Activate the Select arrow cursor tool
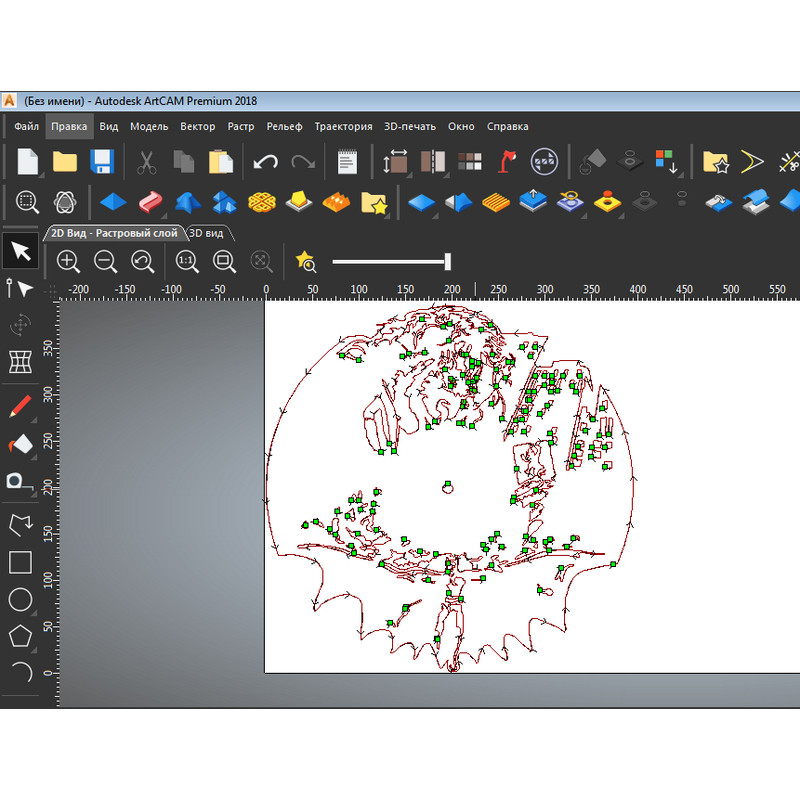 [x=21, y=251]
